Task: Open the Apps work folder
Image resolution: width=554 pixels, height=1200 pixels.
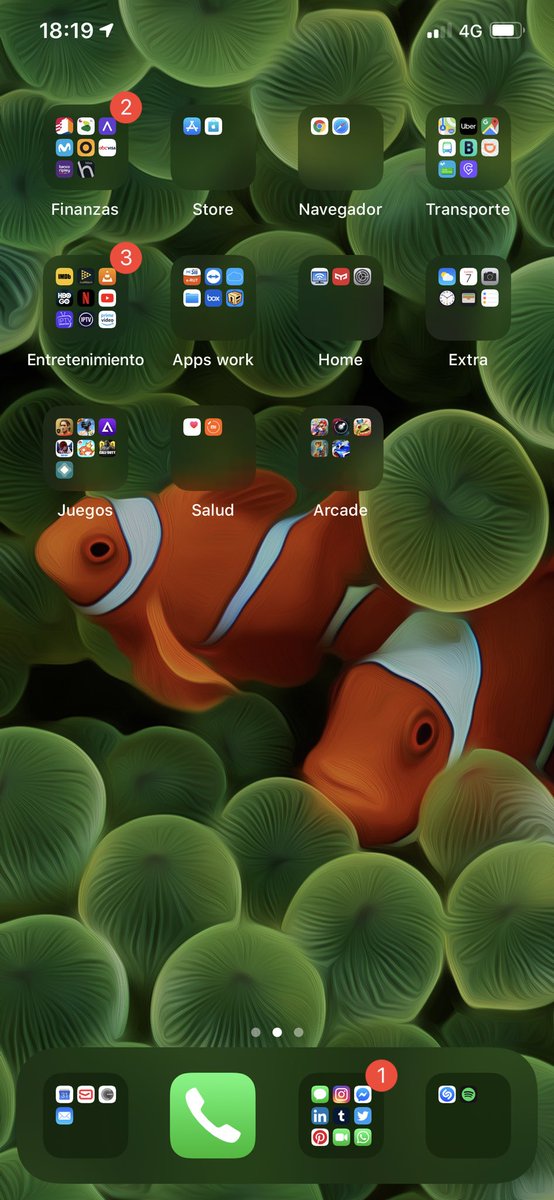Action: click(213, 298)
